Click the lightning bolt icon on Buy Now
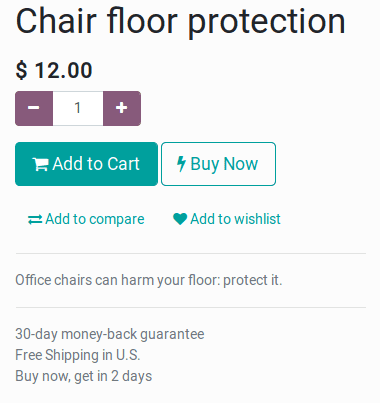 coord(181,164)
